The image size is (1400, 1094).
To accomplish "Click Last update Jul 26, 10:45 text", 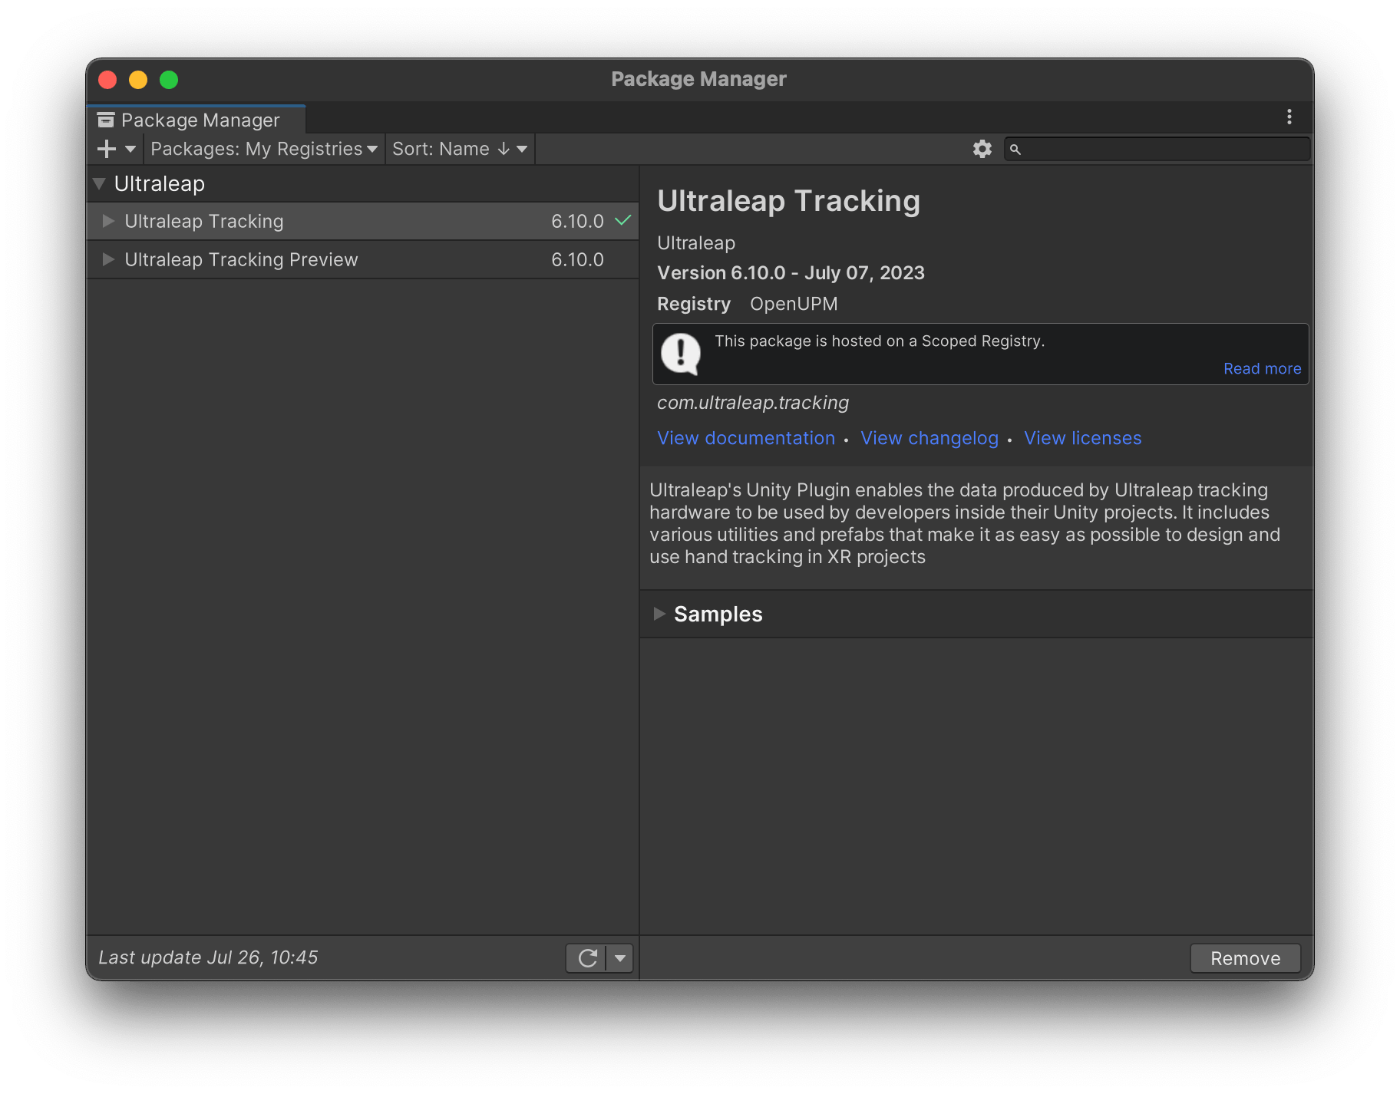I will (208, 958).
